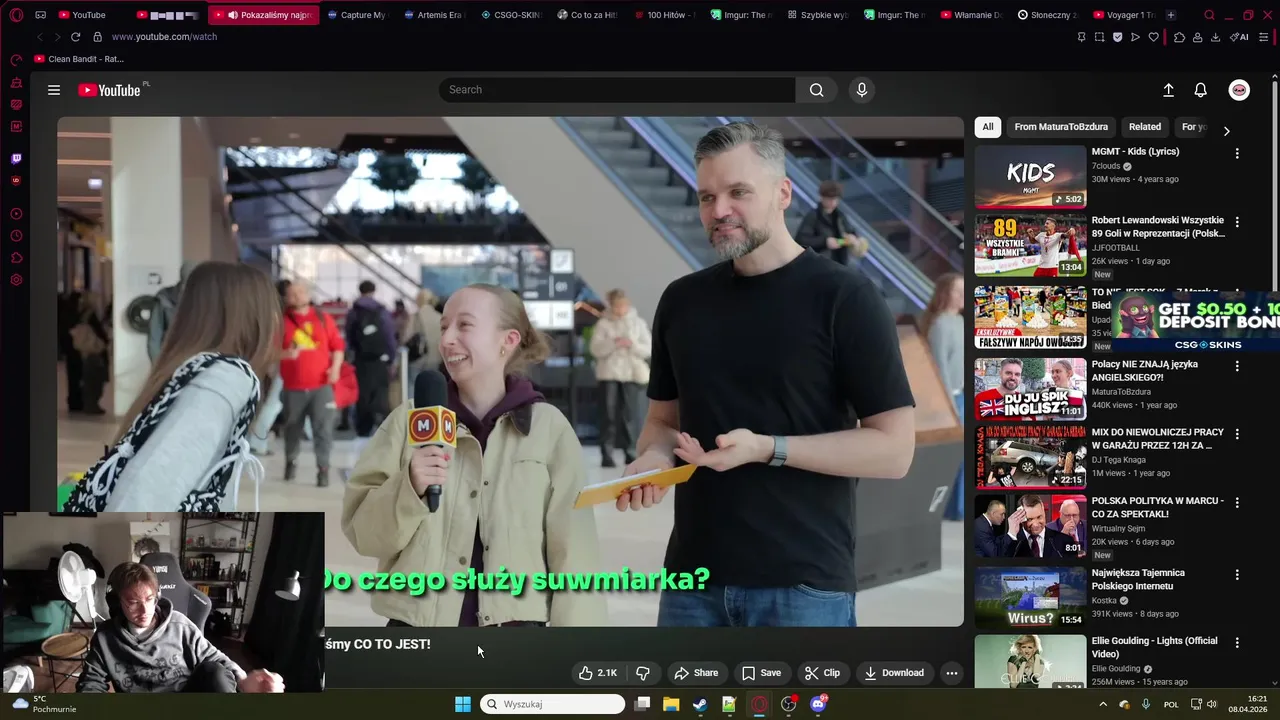Open more options for Robert Lewandowski video
Image resolution: width=1280 pixels, height=720 pixels.
tap(1237, 222)
